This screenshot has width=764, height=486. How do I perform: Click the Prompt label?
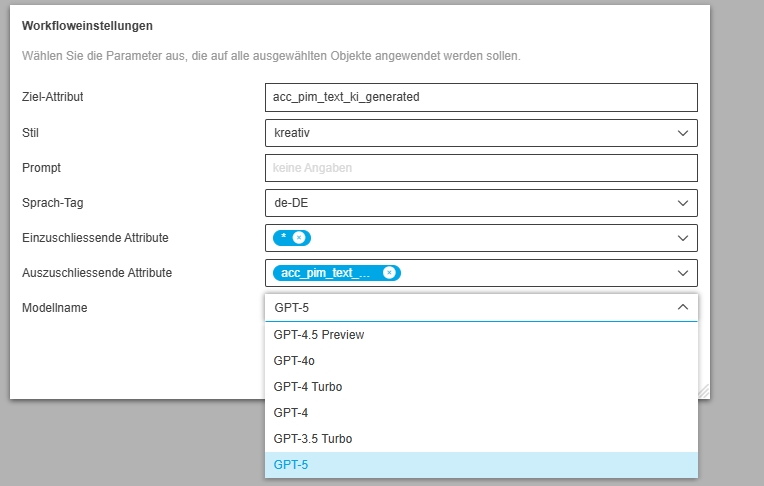click(x=41, y=168)
